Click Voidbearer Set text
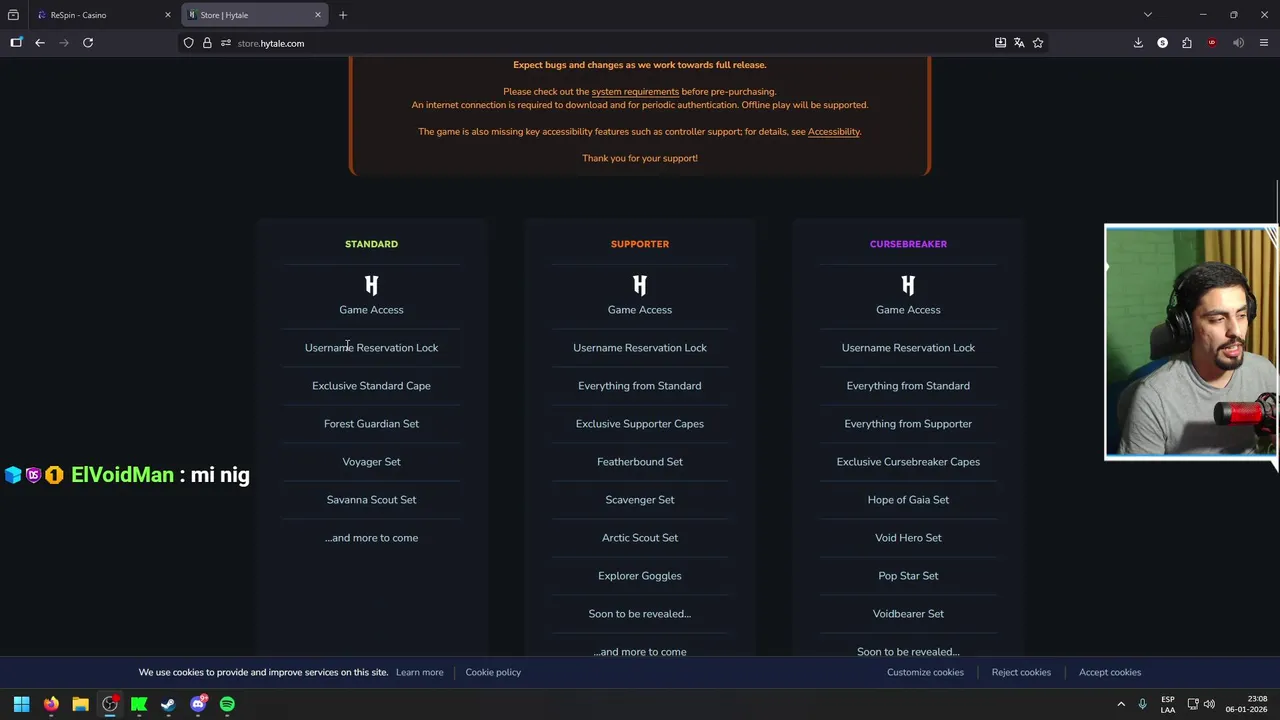 [908, 614]
